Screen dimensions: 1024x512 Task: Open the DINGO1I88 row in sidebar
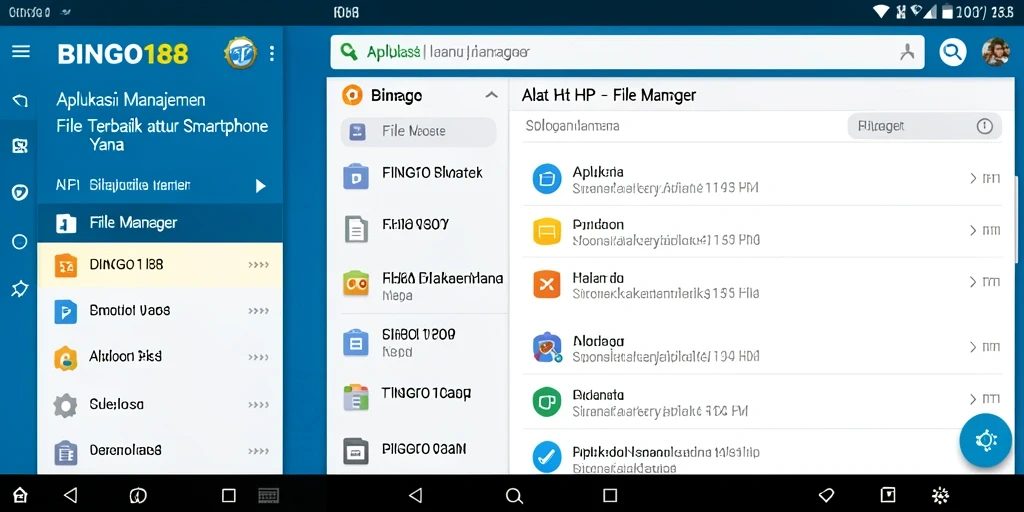click(x=160, y=265)
